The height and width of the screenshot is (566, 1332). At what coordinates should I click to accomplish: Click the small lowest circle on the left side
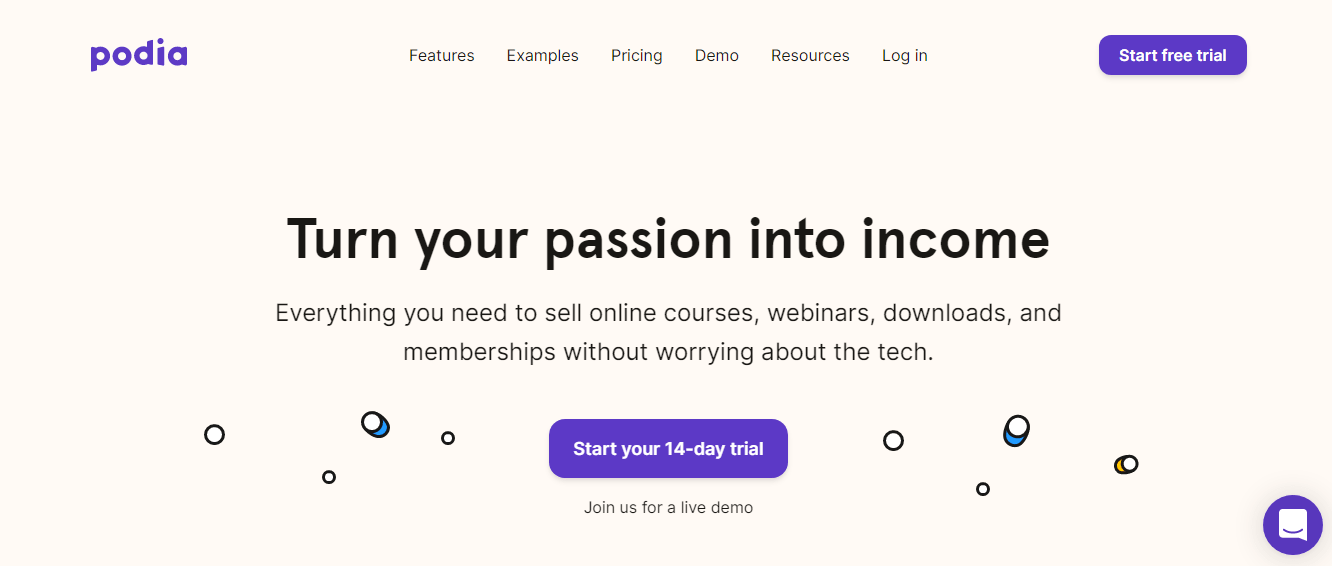(x=329, y=477)
